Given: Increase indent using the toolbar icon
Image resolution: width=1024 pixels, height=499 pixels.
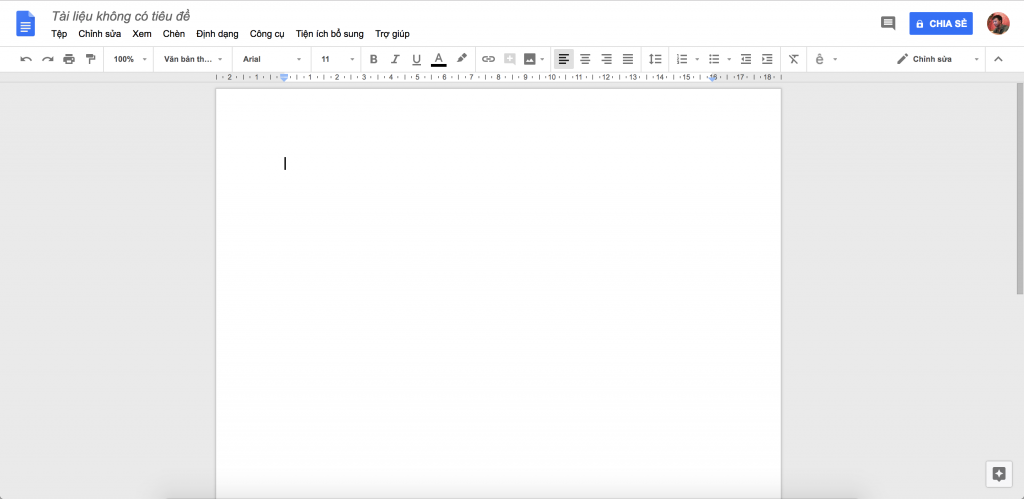Looking at the screenshot, I should 767,59.
